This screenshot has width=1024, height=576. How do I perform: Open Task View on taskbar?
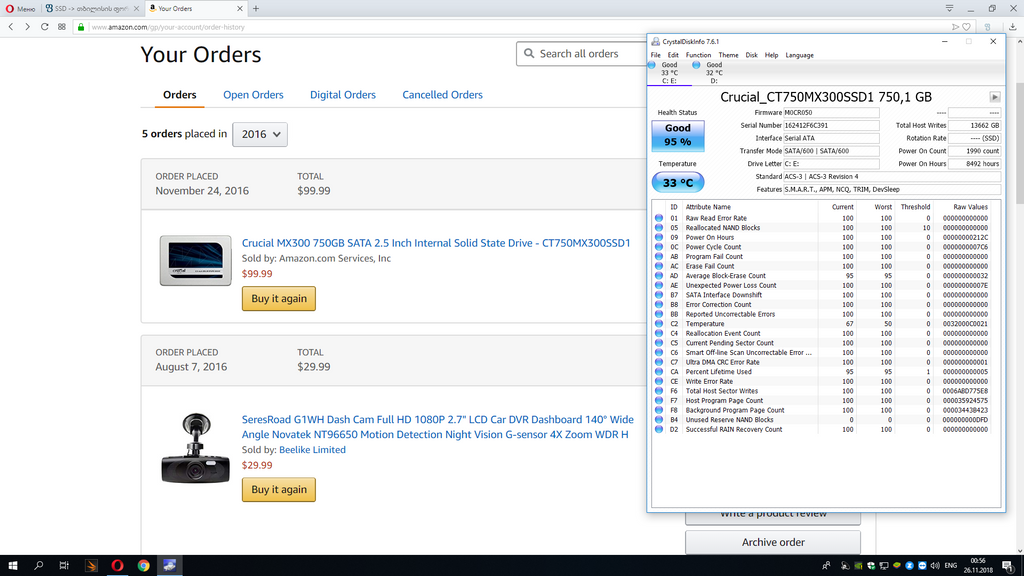[x=64, y=566]
